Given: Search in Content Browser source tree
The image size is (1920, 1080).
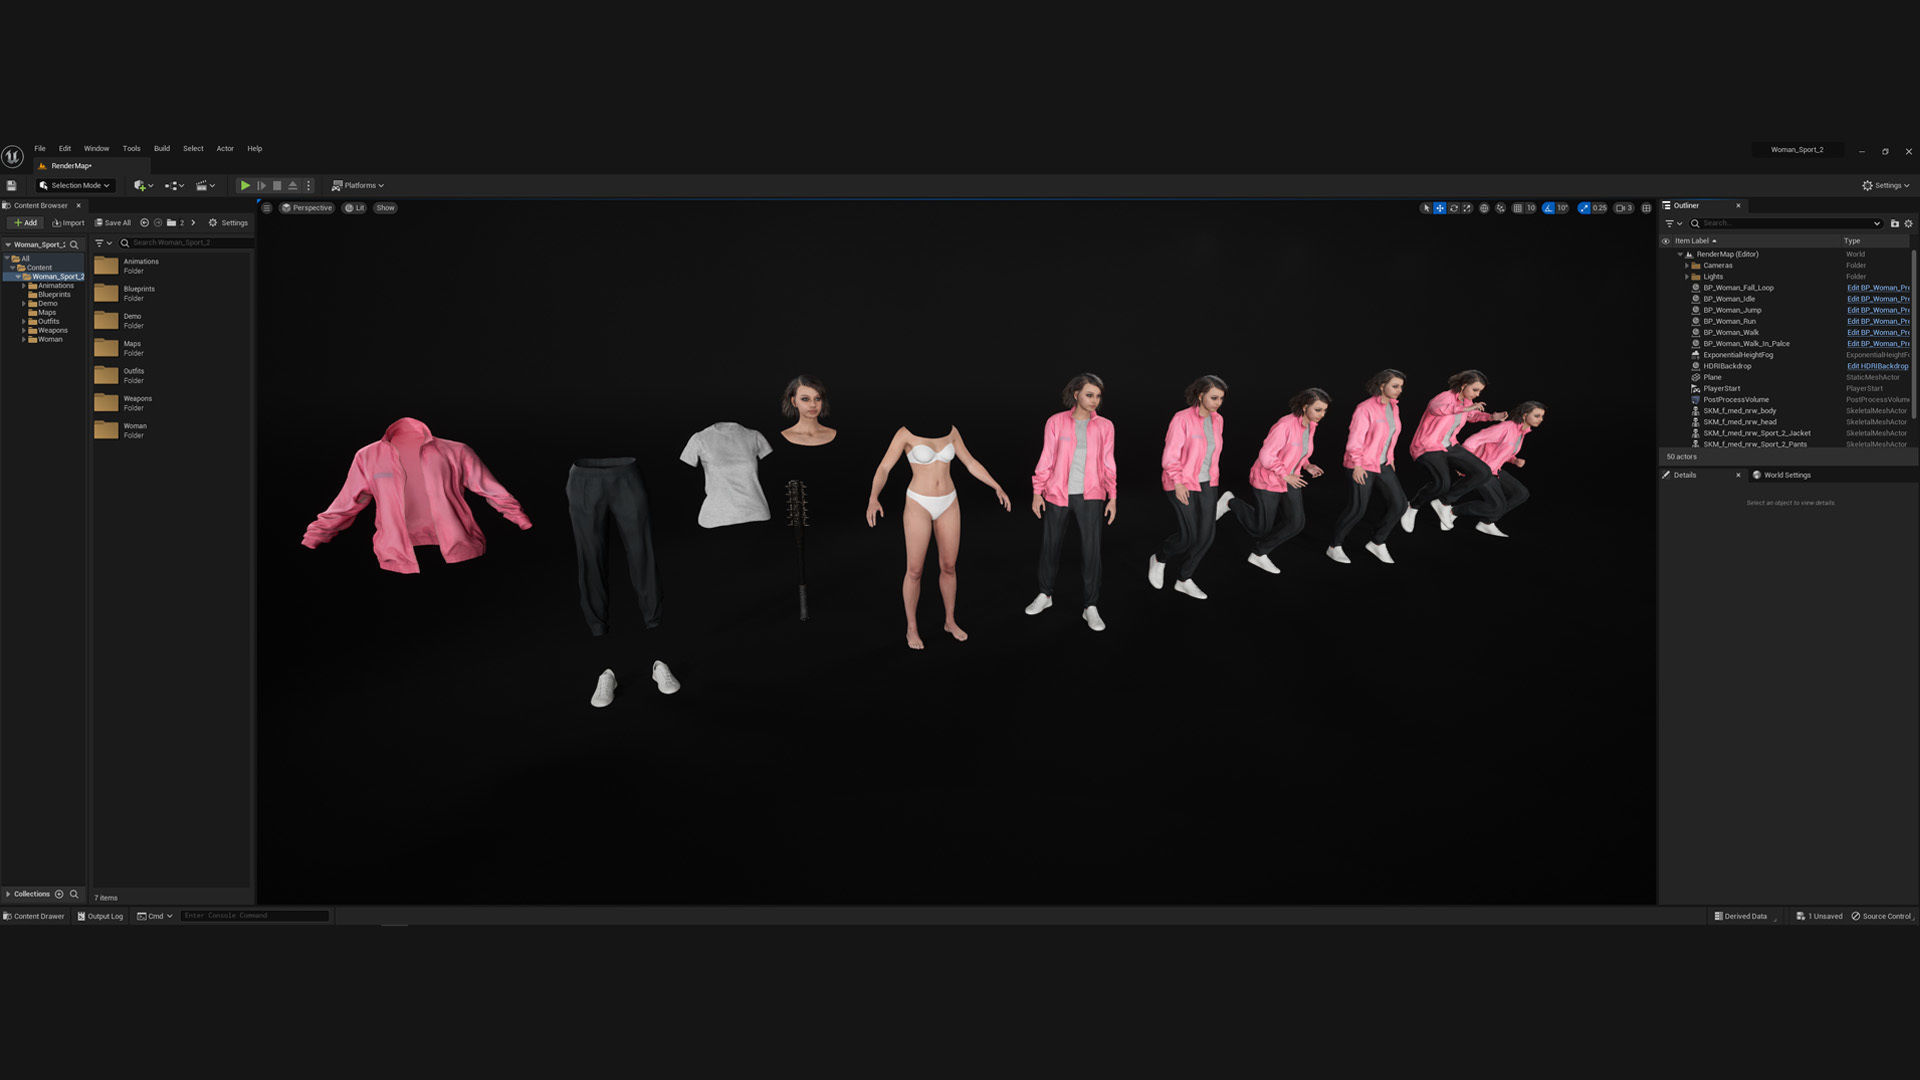Looking at the screenshot, I should [73, 244].
